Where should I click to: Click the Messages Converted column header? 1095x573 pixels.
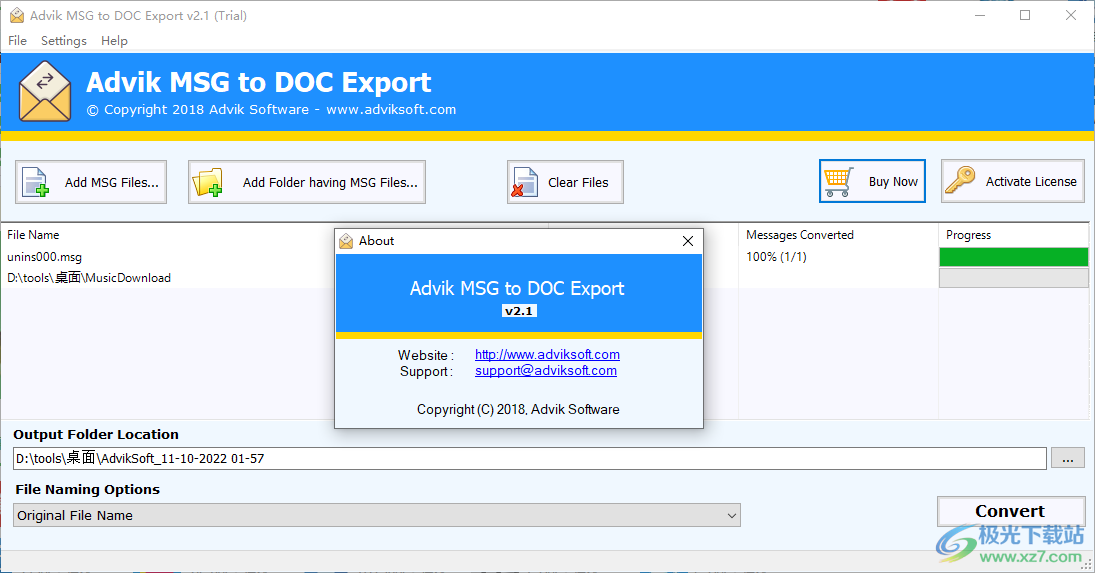pos(800,235)
